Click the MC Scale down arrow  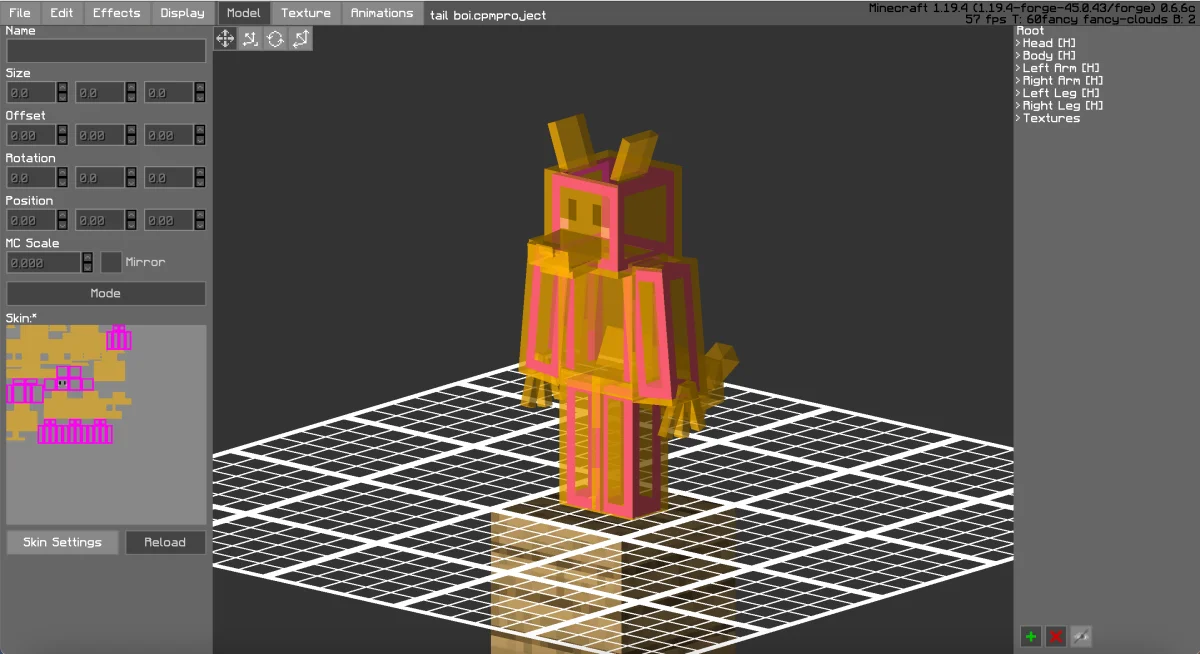tap(87, 268)
